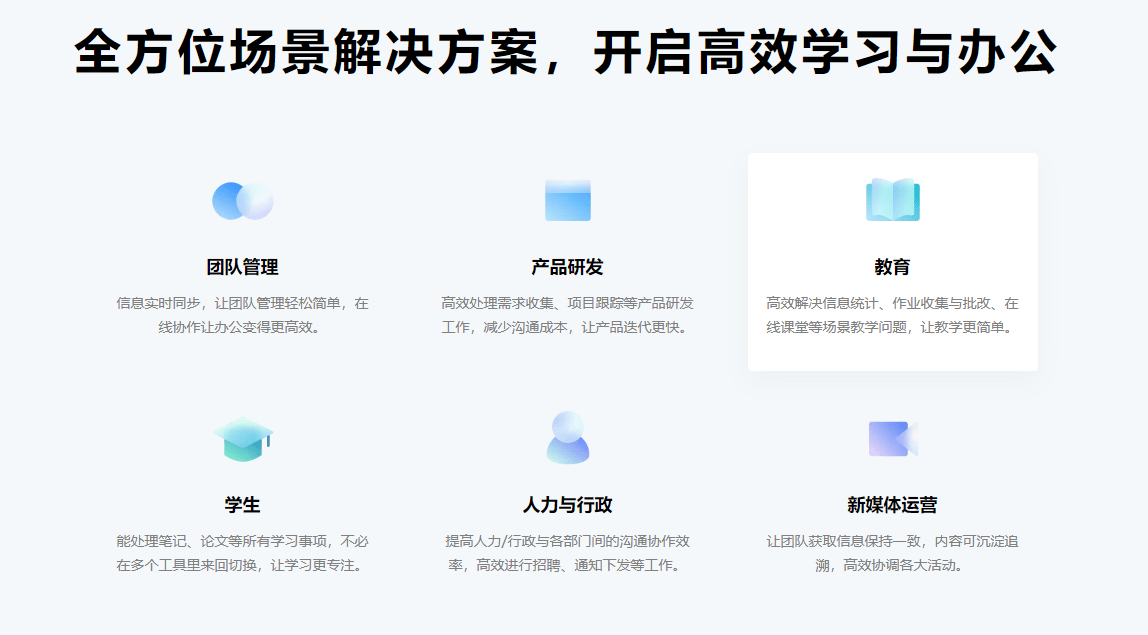The height and width of the screenshot is (635, 1148).
Task: Click the video camera icon for 新媒体运营
Action: point(892,439)
